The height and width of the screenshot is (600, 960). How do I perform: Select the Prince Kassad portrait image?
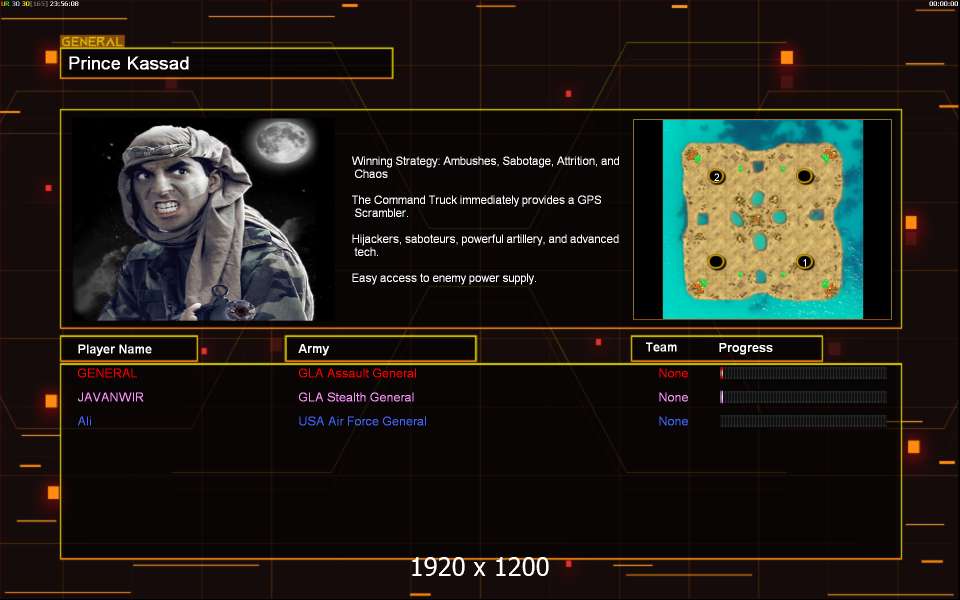(x=203, y=219)
